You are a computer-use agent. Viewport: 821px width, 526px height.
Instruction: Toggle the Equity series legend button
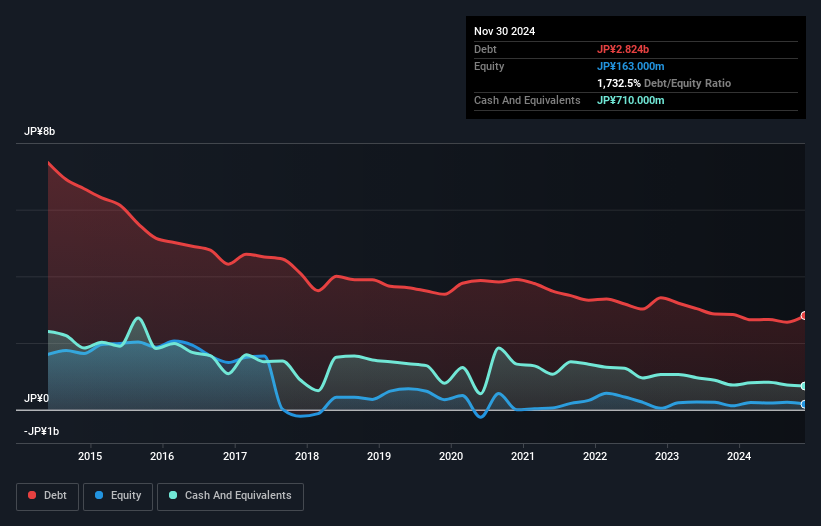118,496
